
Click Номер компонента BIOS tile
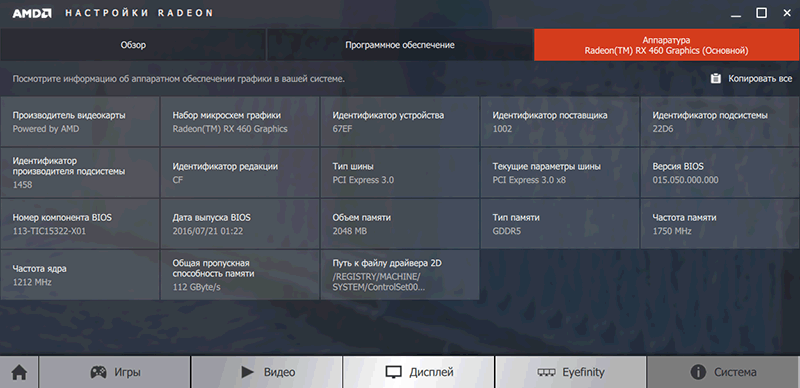80,224
